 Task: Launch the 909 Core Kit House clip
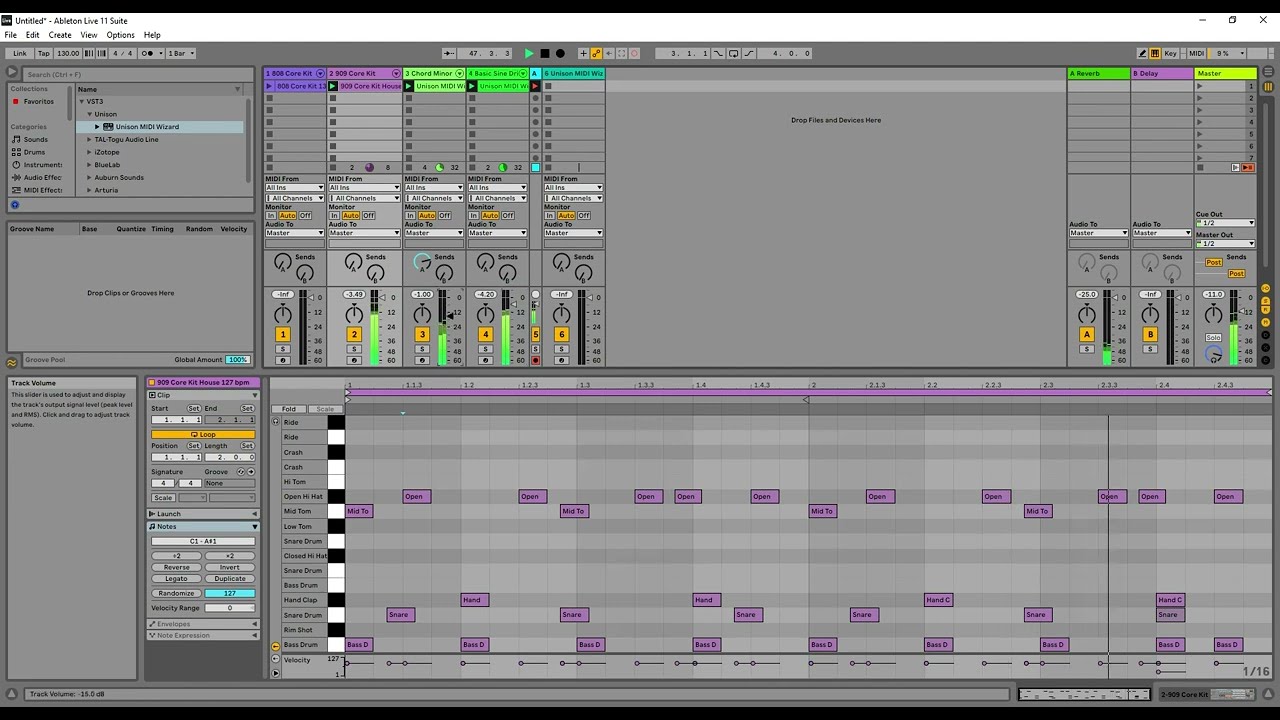(x=334, y=86)
